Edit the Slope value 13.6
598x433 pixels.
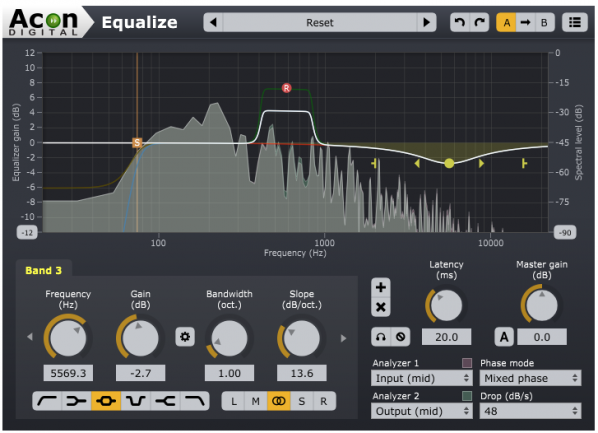302,373
